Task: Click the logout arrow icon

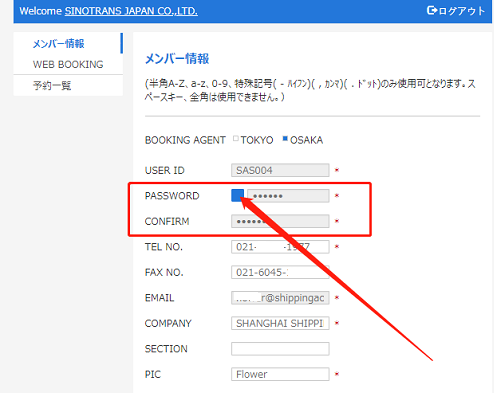Action: [x=432, y=11]
